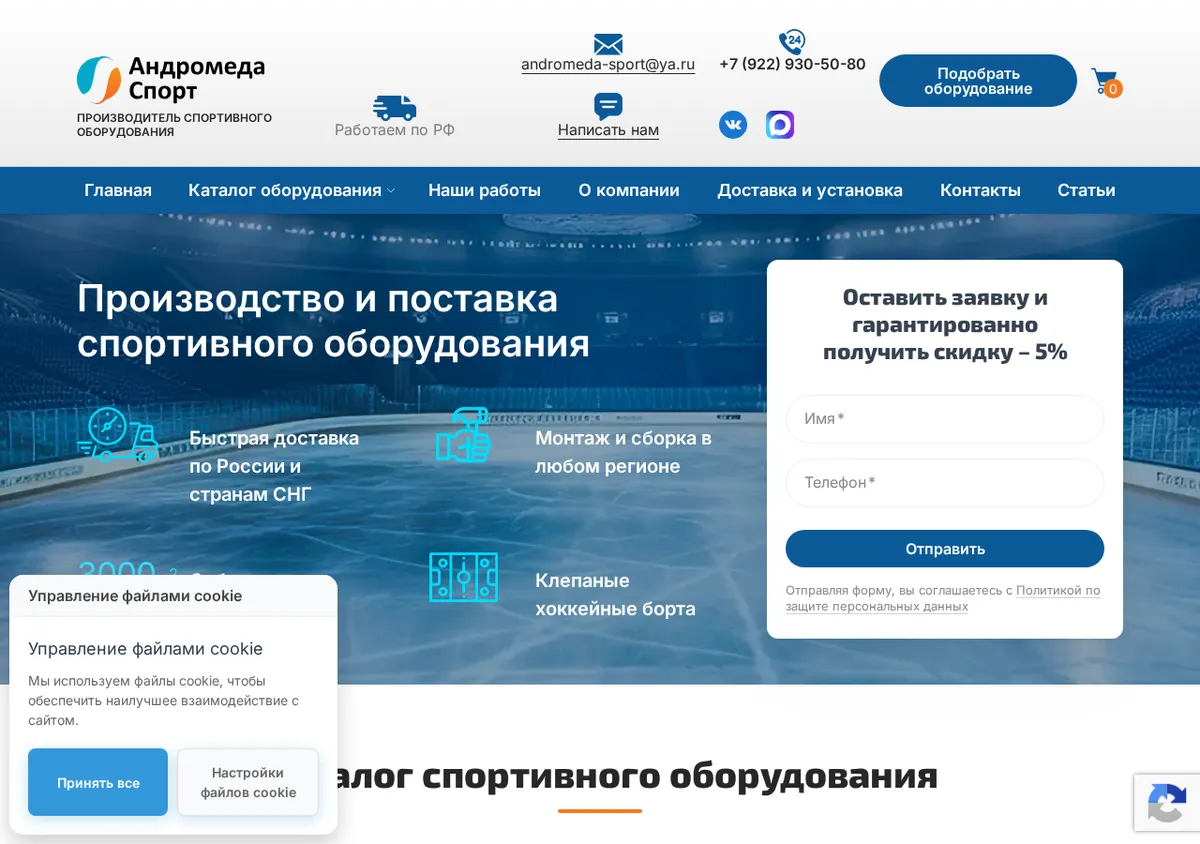
Task: Click the Андромеда Спорт logo
Action: point(171,80)
